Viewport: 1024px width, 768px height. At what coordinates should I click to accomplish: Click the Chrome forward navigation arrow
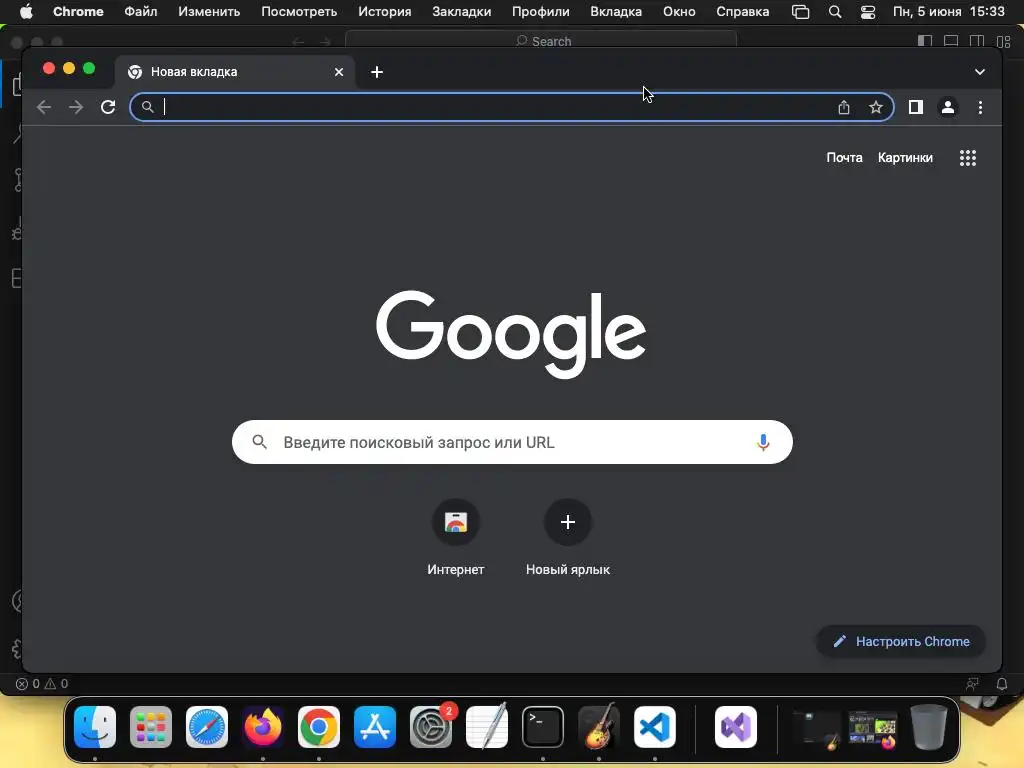tap(76, 107)
